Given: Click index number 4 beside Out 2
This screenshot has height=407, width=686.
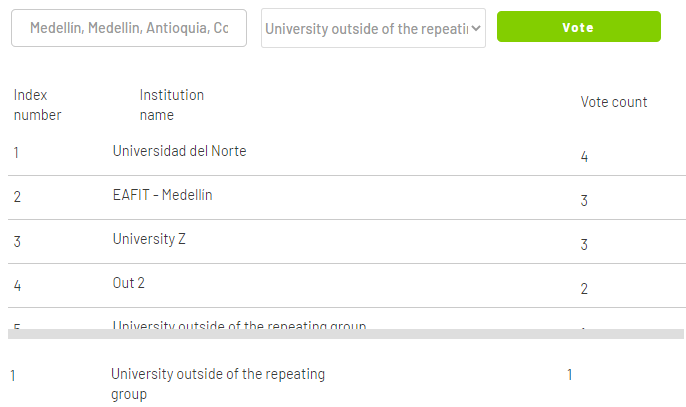Looking at the screenshot, I should [17, 285].
